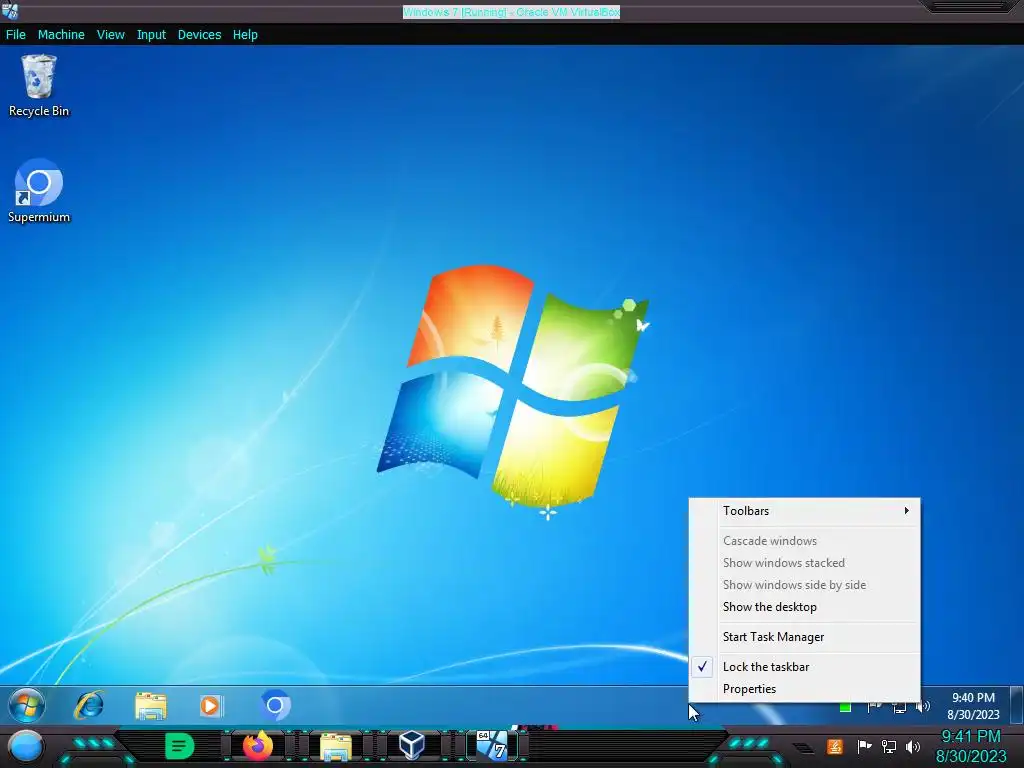Open File Explorer on the host taskbar

click(x=336, y=747)
